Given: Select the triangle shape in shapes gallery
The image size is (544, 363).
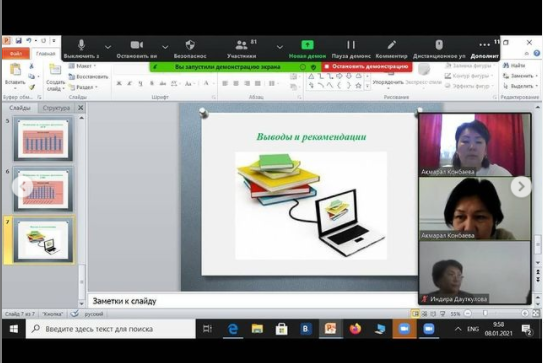Looking at the screenshot, I should (x=311, y=76).
